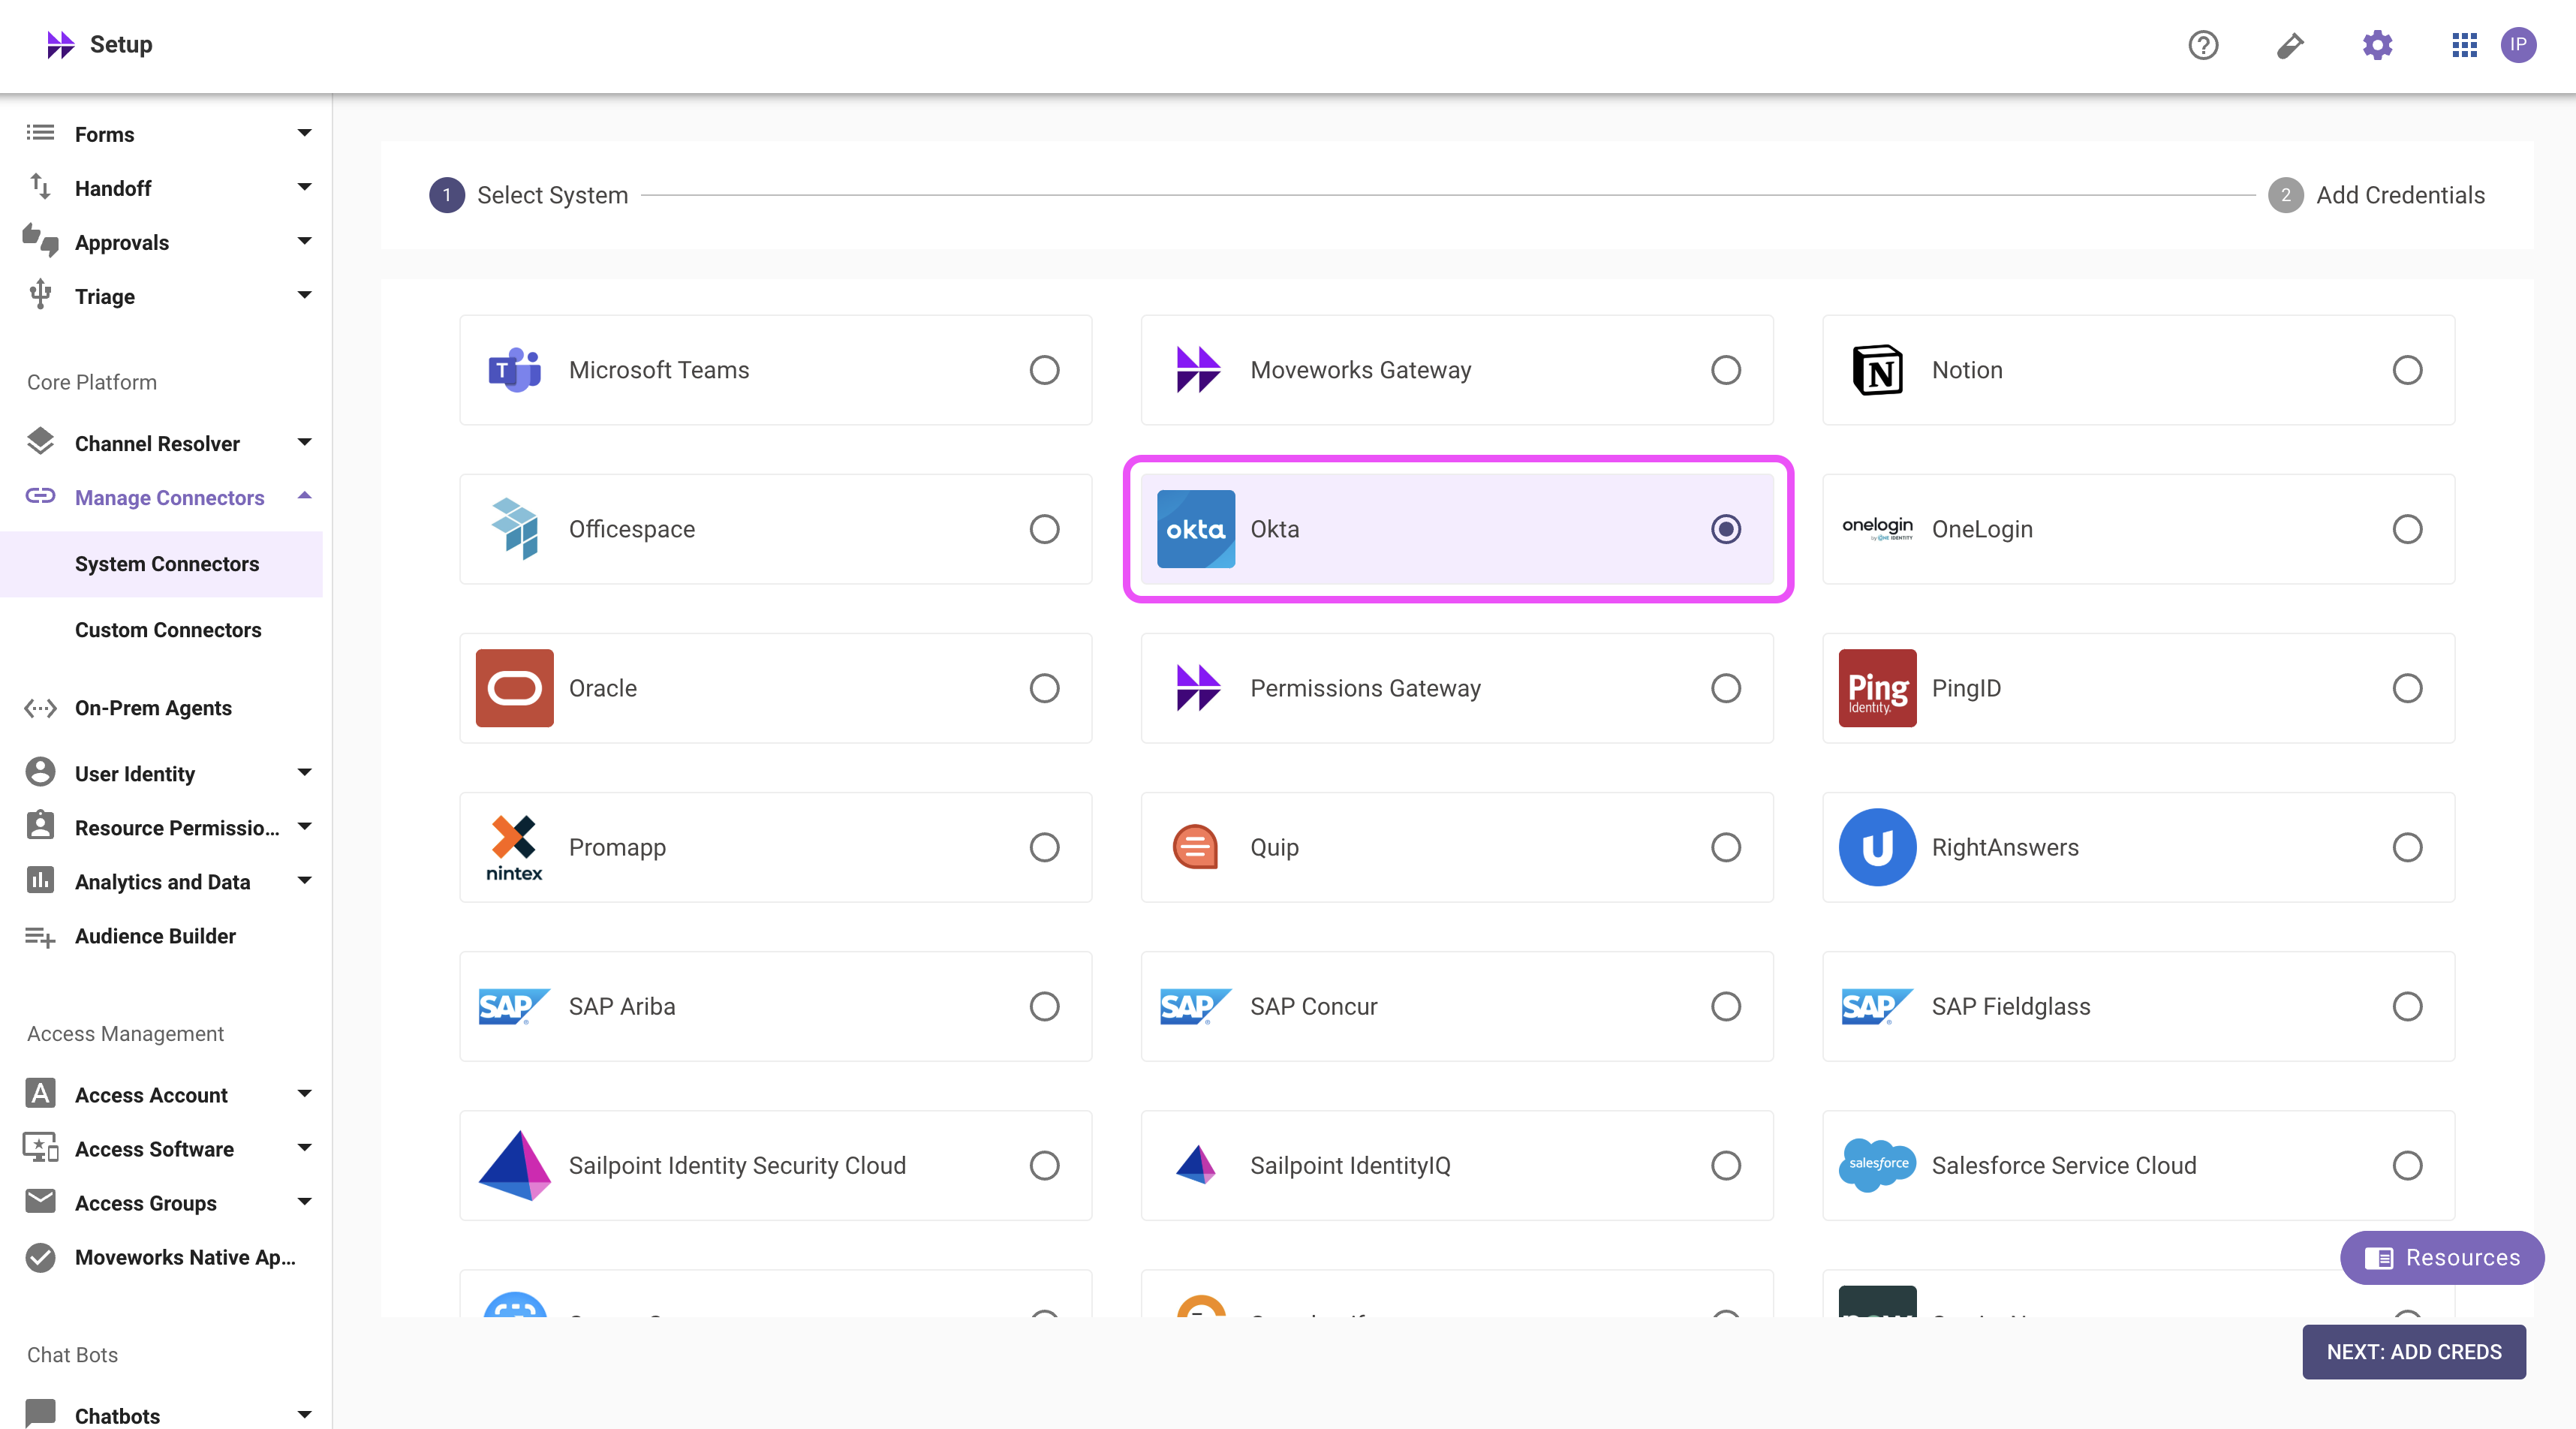
Task: Open the IP user avatar menu
Action: coord(2518,45)
